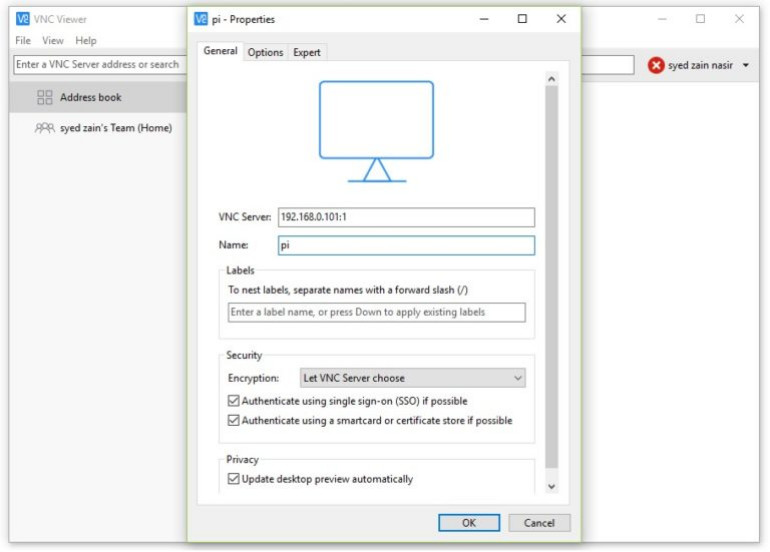Screen dimensions: 770x552
Task: Click the VNC logo icon in Properties title bar
Action: pyautogui.click(x=200, y=19)
